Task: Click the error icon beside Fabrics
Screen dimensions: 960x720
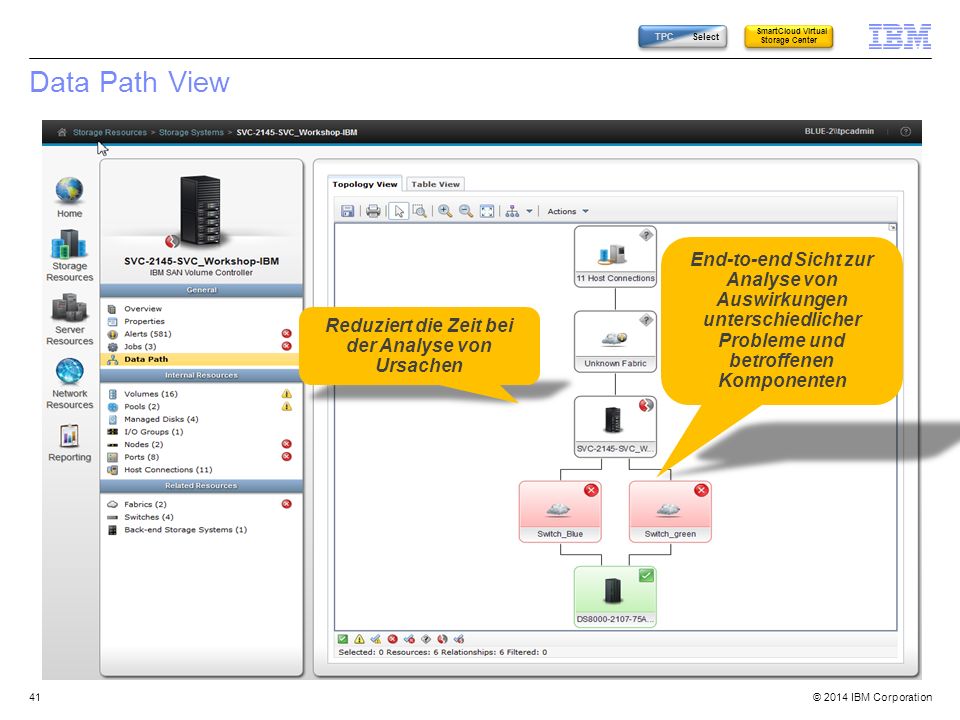Action: coord(287,504)
